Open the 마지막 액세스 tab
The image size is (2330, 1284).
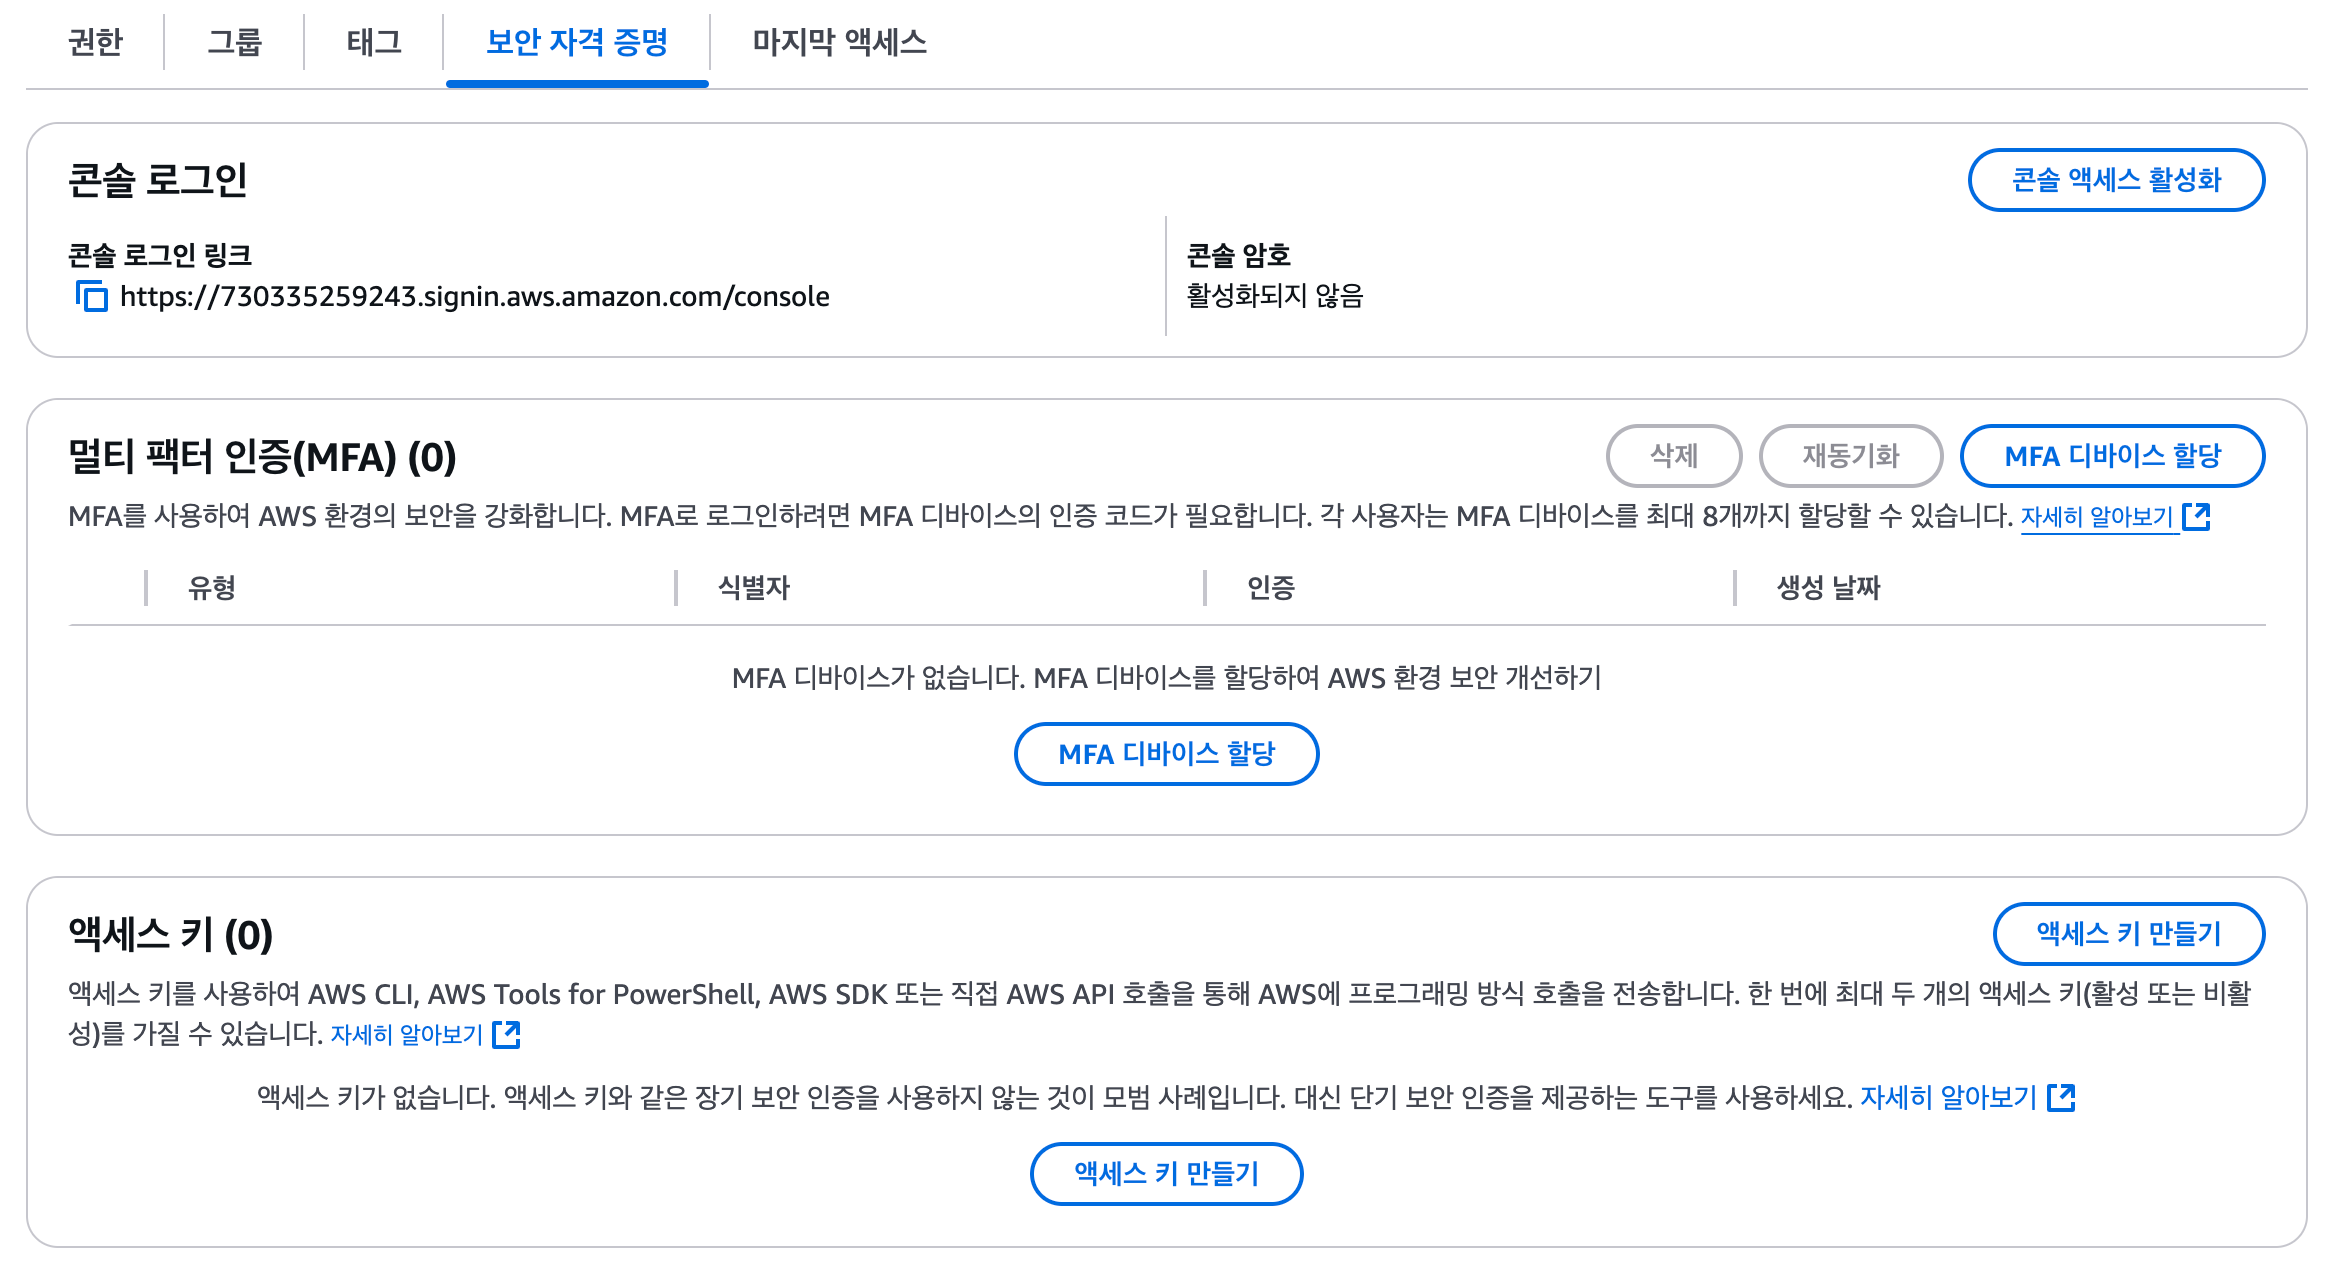(x=839, y=42)
